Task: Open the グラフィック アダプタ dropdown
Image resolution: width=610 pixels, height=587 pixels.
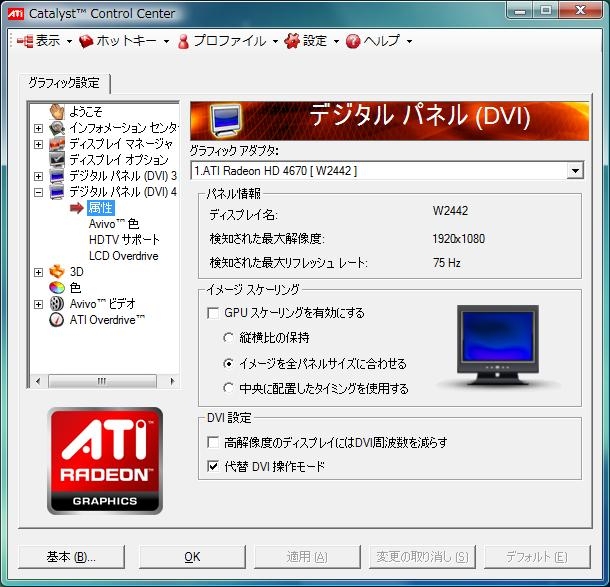Action: 575,170
